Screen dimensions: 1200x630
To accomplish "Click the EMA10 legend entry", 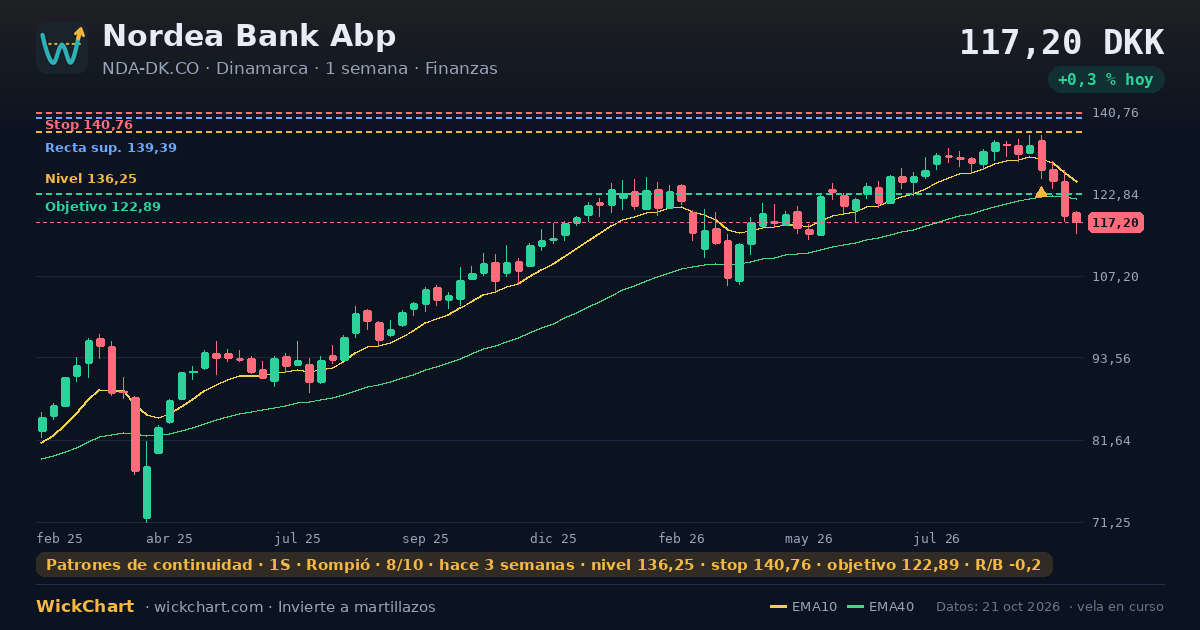I will 803,607.
